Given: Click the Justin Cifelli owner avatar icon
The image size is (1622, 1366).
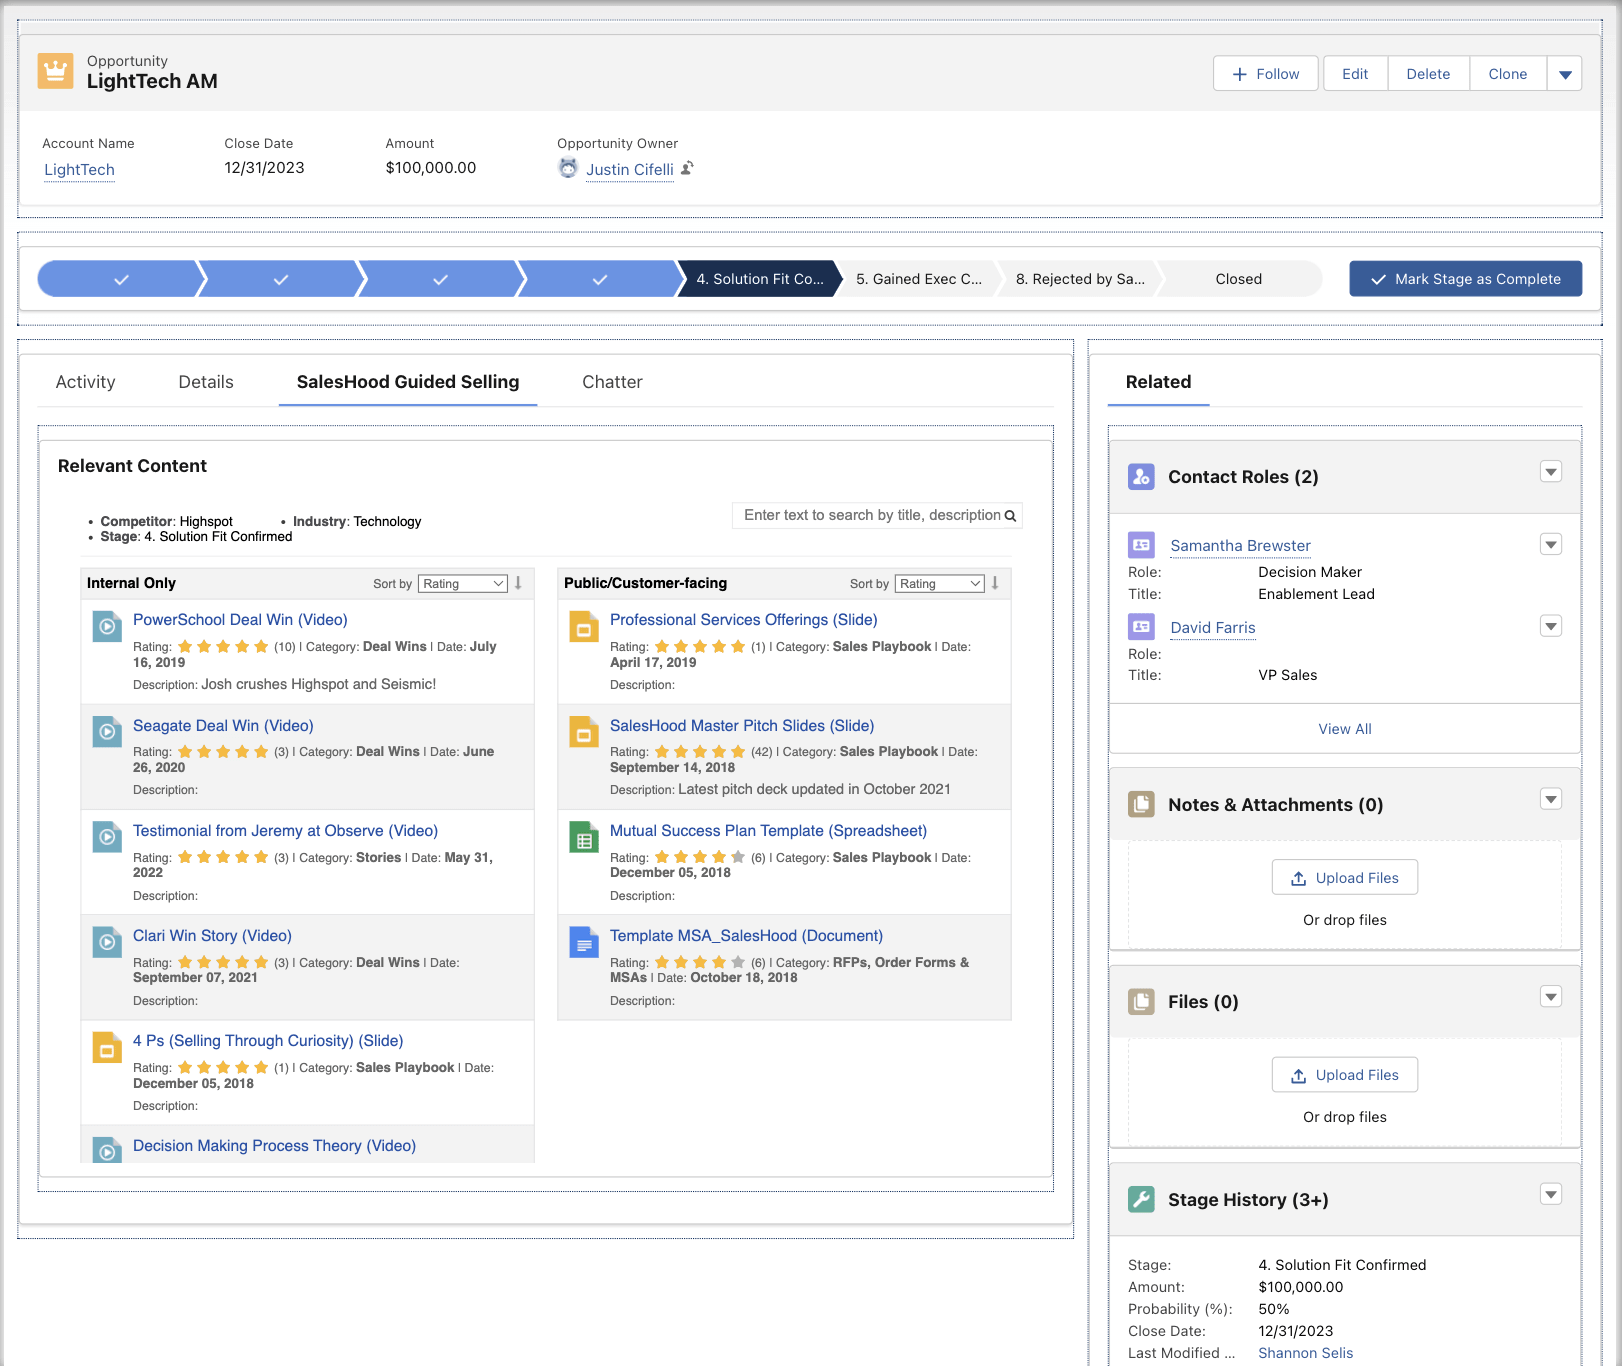Looking at the screenshot, I should click(568, 168).
